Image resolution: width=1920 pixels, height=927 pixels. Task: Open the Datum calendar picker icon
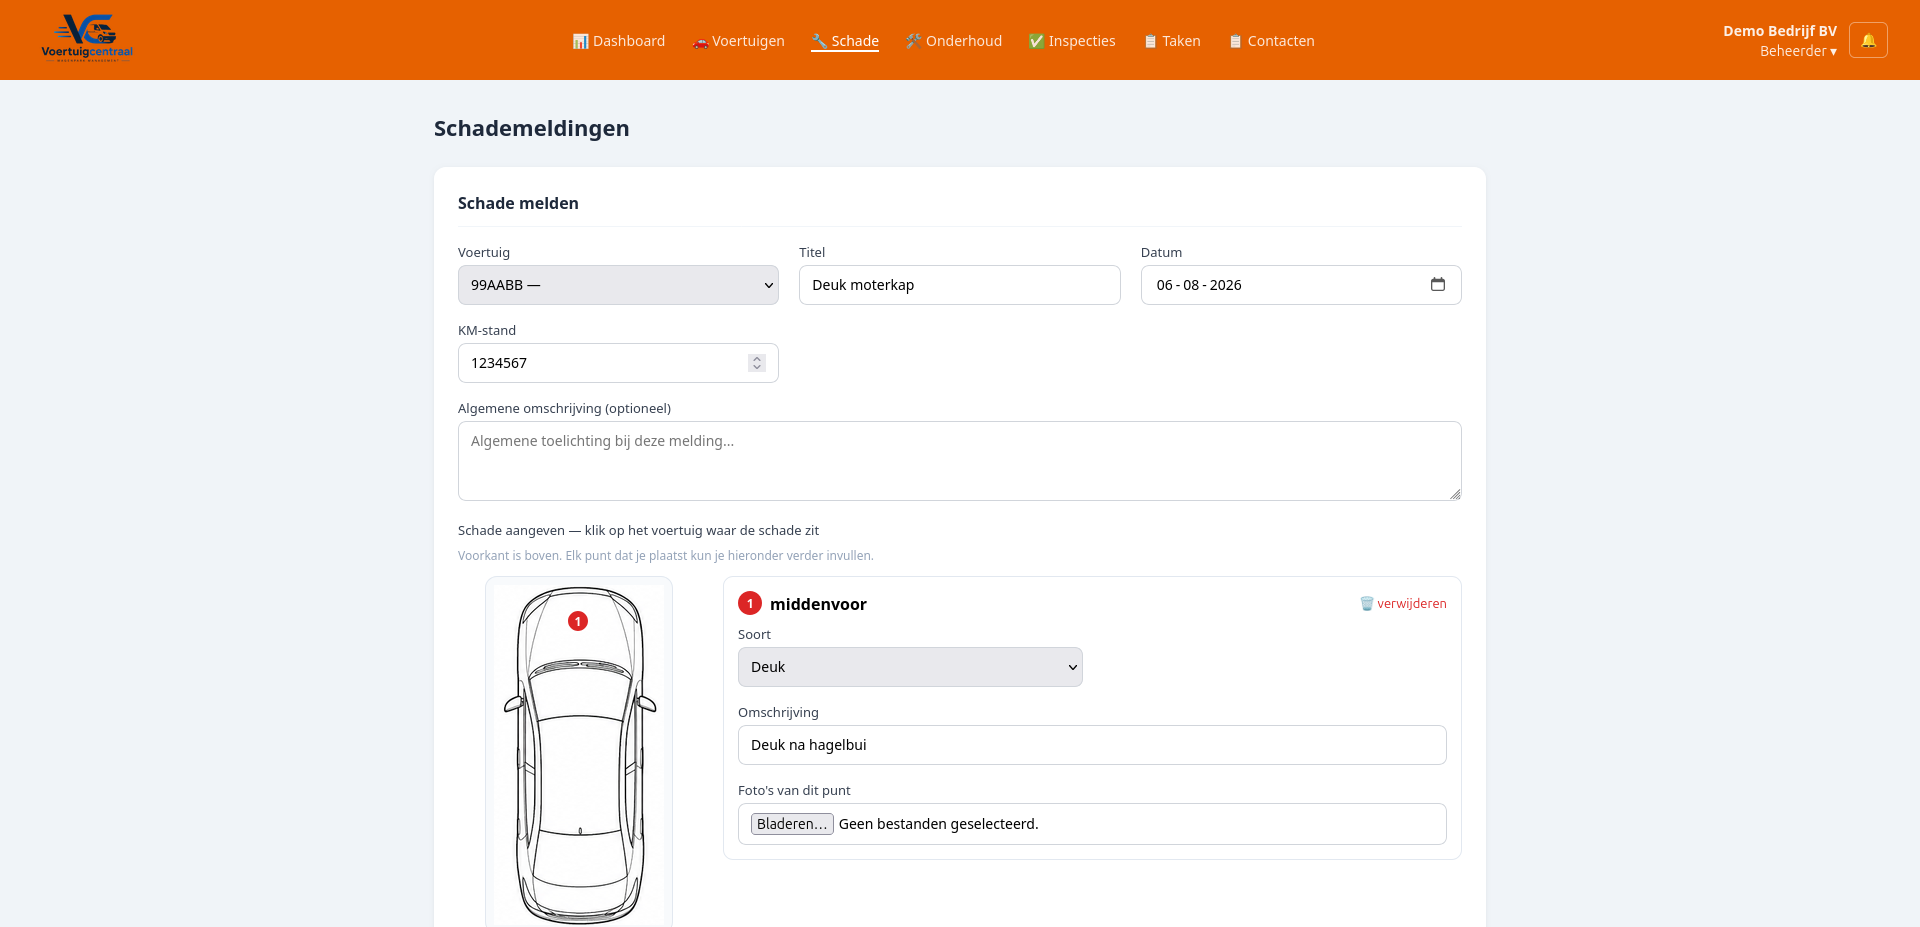click(1438, 284)
